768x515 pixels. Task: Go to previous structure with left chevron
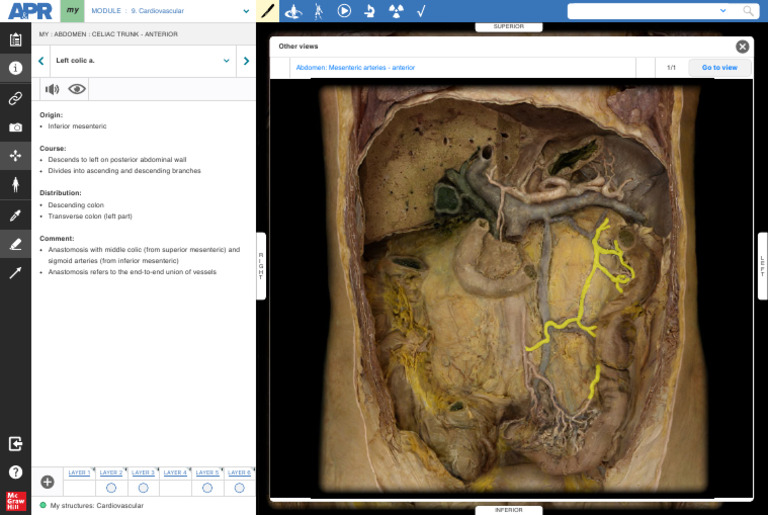click(x=41, y=61)
